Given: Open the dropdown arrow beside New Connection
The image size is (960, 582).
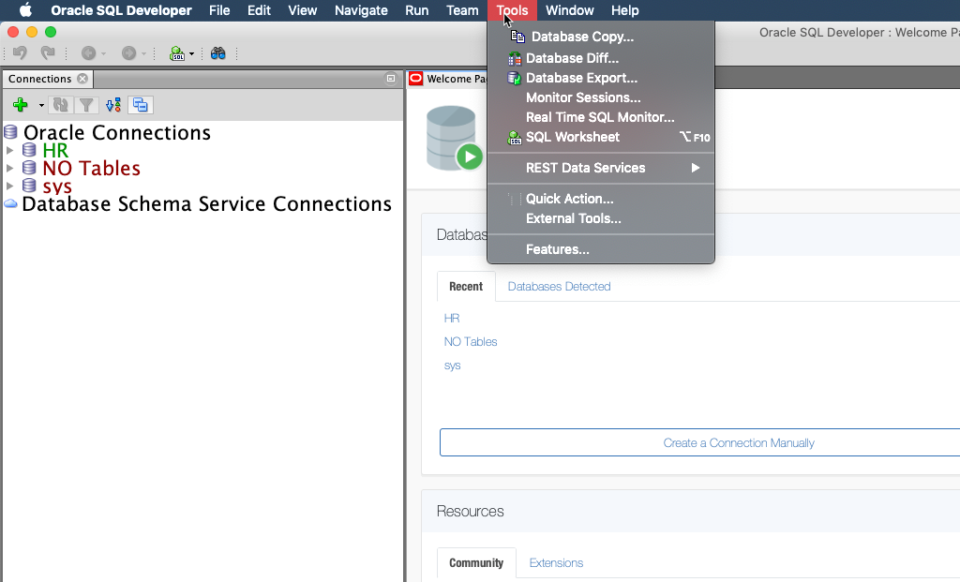Looking at the screenshot, I should (x=41, y=105).
